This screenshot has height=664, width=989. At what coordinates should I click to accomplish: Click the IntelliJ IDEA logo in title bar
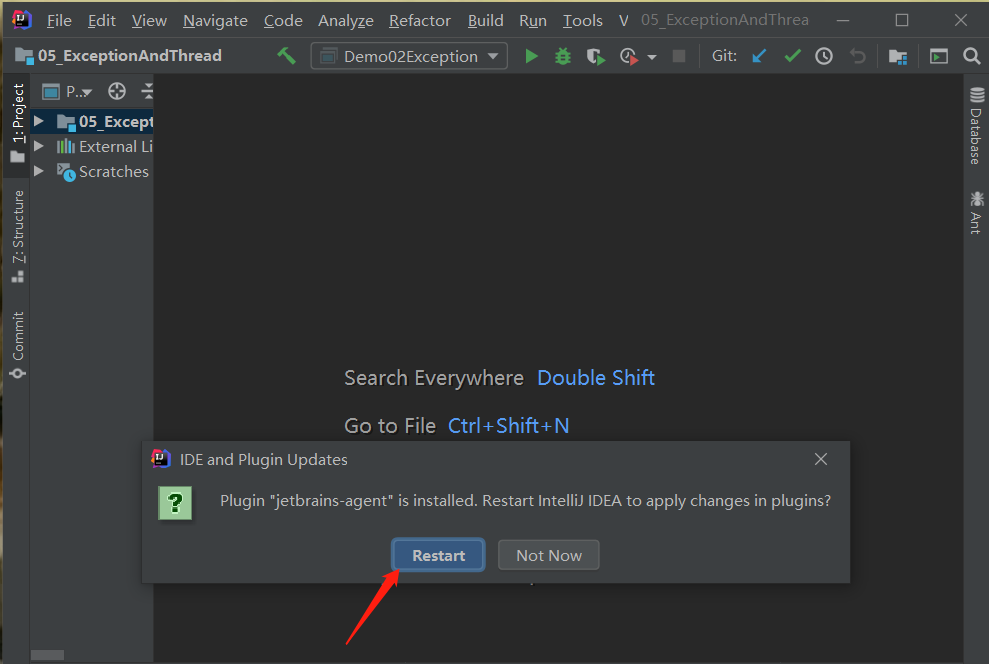(x=21, y=20)
